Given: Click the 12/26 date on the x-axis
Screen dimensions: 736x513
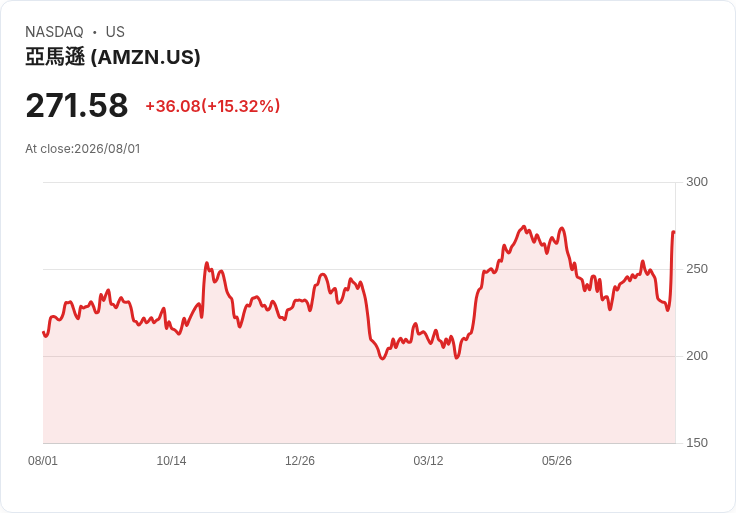Looking at the screenshot, I should click(x=300, y=461).
